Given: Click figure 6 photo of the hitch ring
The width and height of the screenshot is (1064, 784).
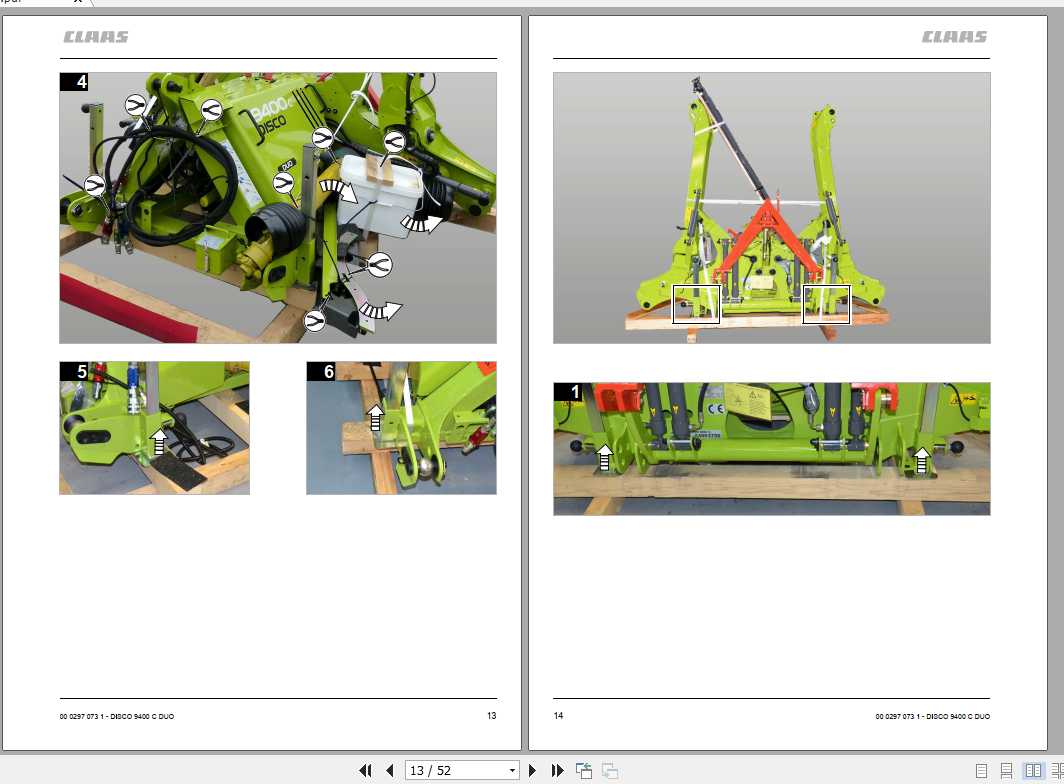Looking at the screenshot, I should (x=400, y=428).
